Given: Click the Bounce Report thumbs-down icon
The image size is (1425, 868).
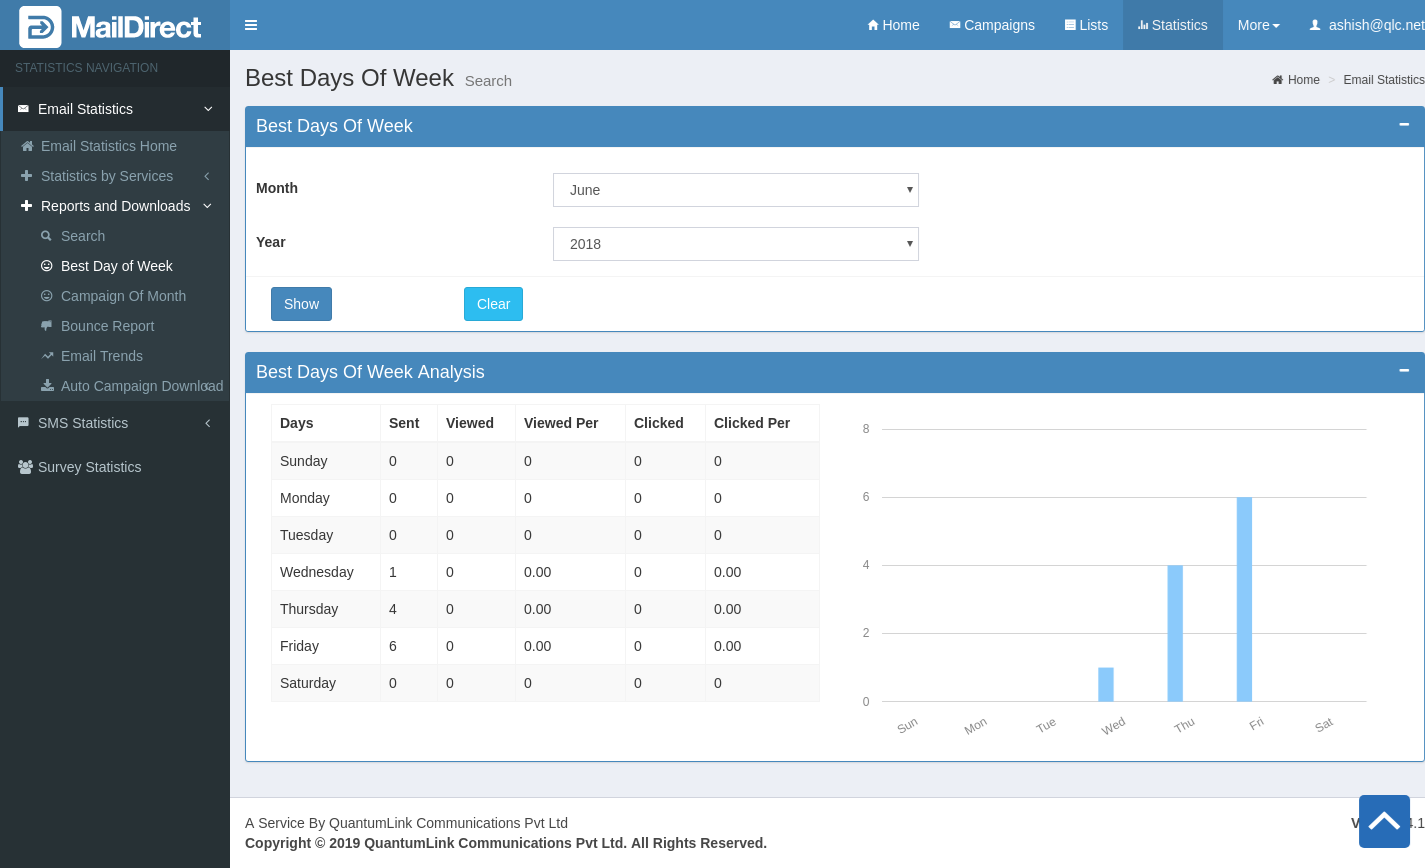Looking at the screenshot, I should (47, 326).
